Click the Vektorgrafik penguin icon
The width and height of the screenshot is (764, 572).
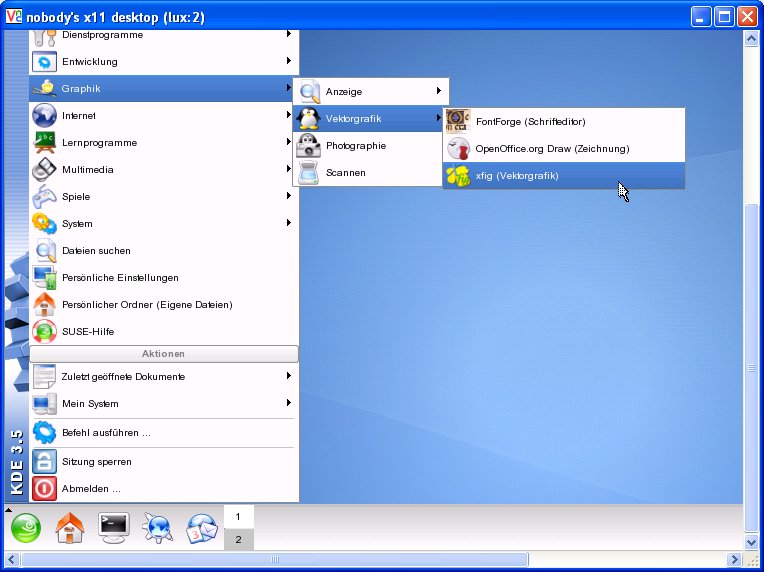[308, 118]
